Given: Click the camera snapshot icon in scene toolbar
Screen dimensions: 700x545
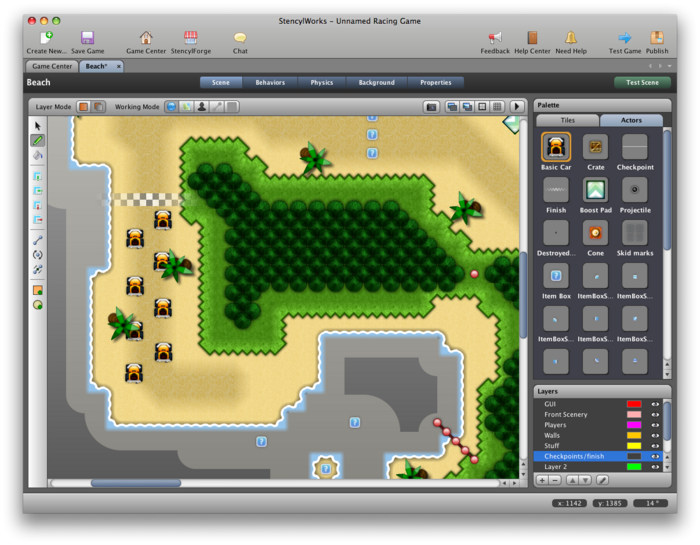Looking at the screenshot, I should [x=431, y=107].
